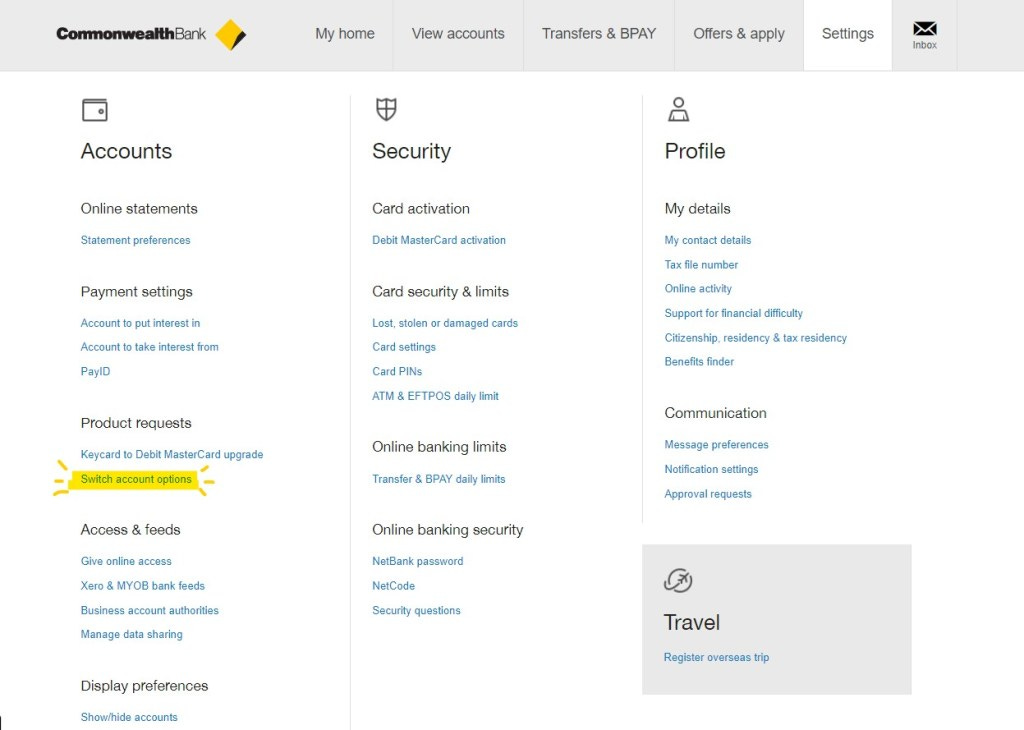Click the Online banking security subheading
Image resolution: width=1024 pixels, height=730 pixels.
tap(447, 530)
